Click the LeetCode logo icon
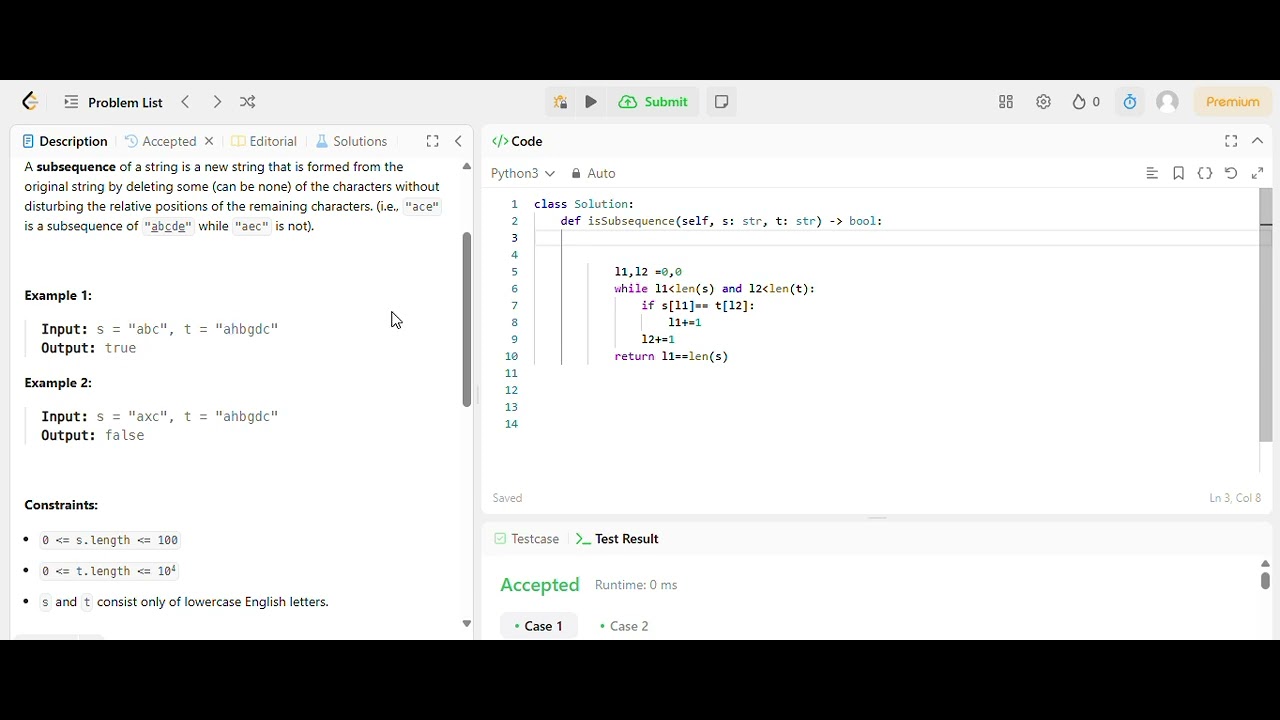 pos(30,102)
